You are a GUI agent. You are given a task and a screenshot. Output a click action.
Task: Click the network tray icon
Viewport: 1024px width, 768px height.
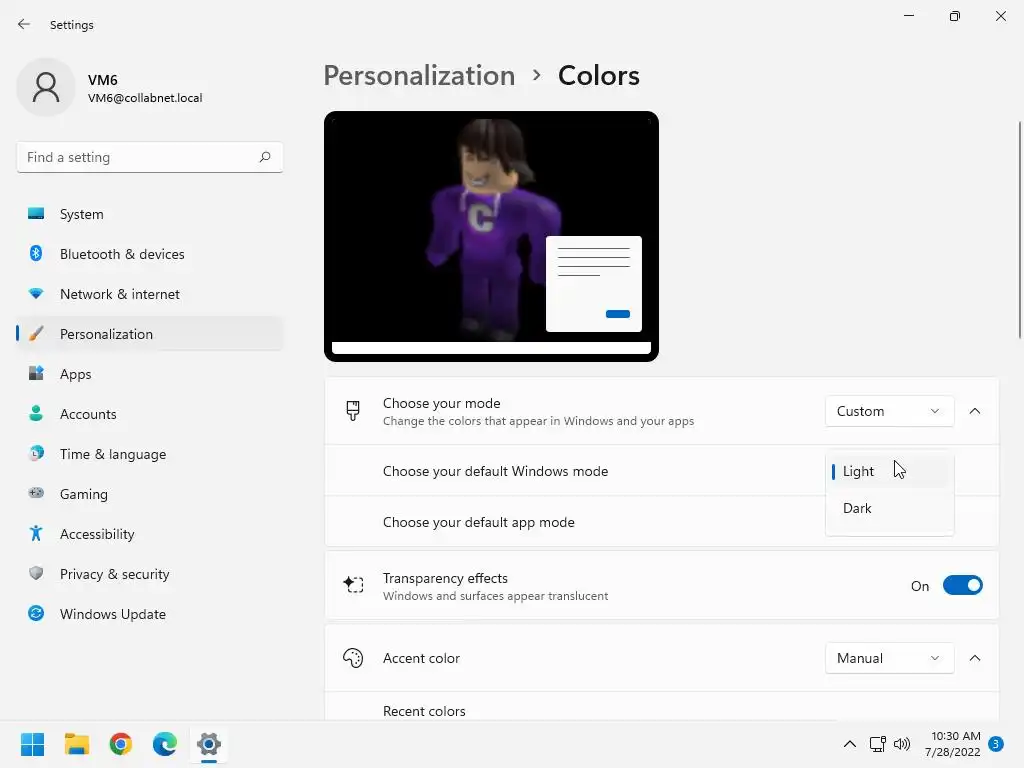point(877,744)
